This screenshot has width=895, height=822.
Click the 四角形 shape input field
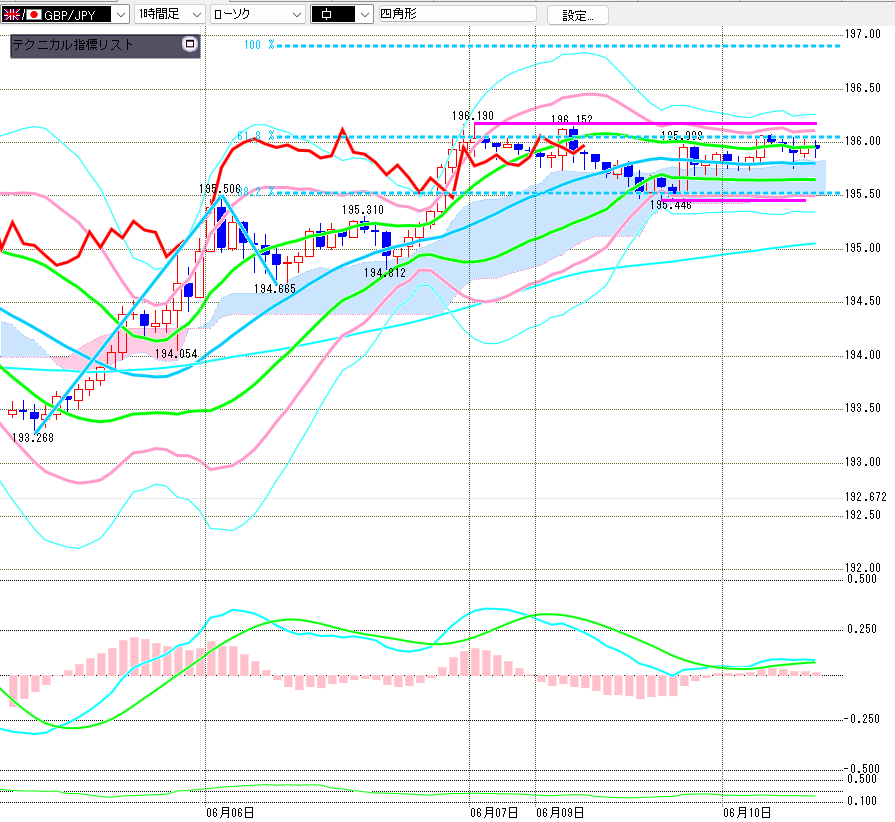pos(458,14)
